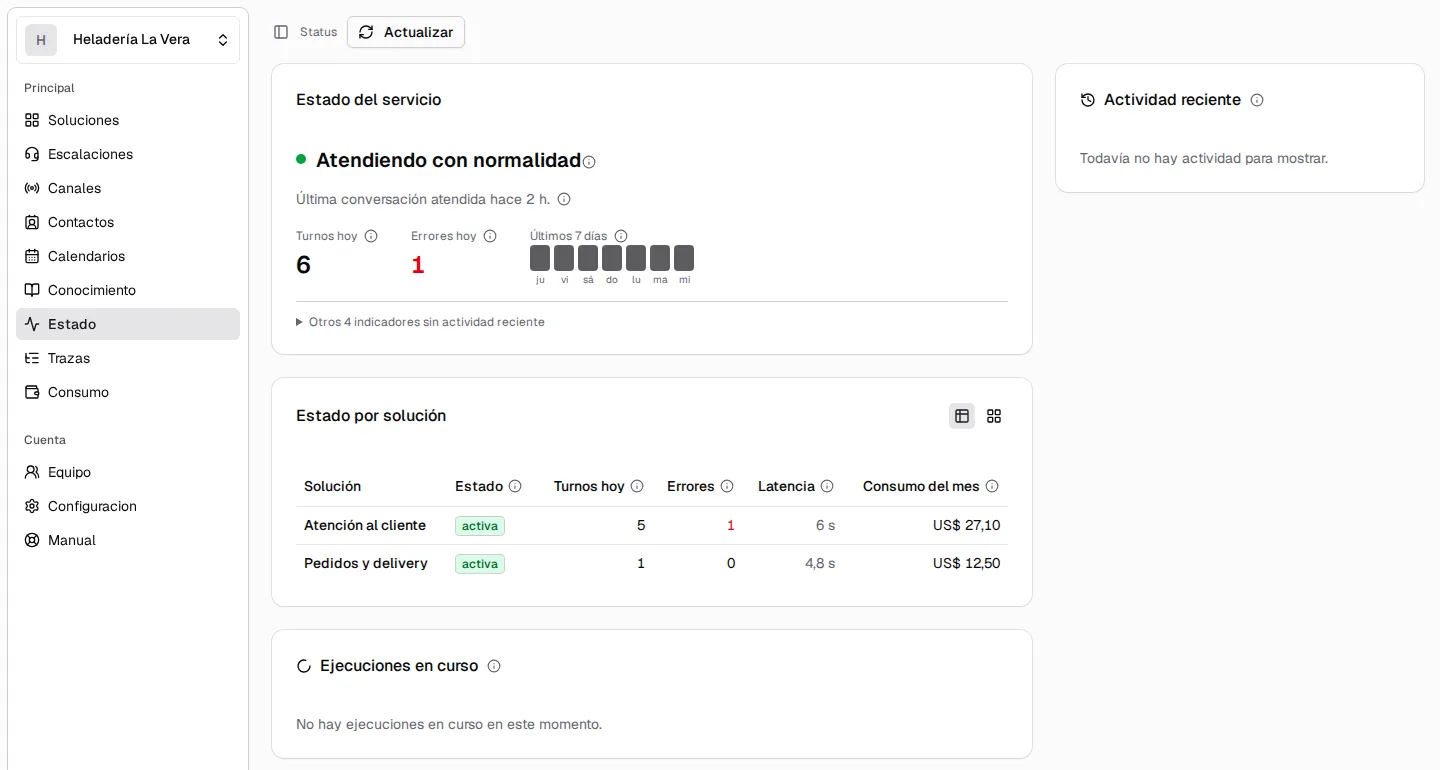
Task: Click info icon in Errores column header
Action: pos(727,486)
